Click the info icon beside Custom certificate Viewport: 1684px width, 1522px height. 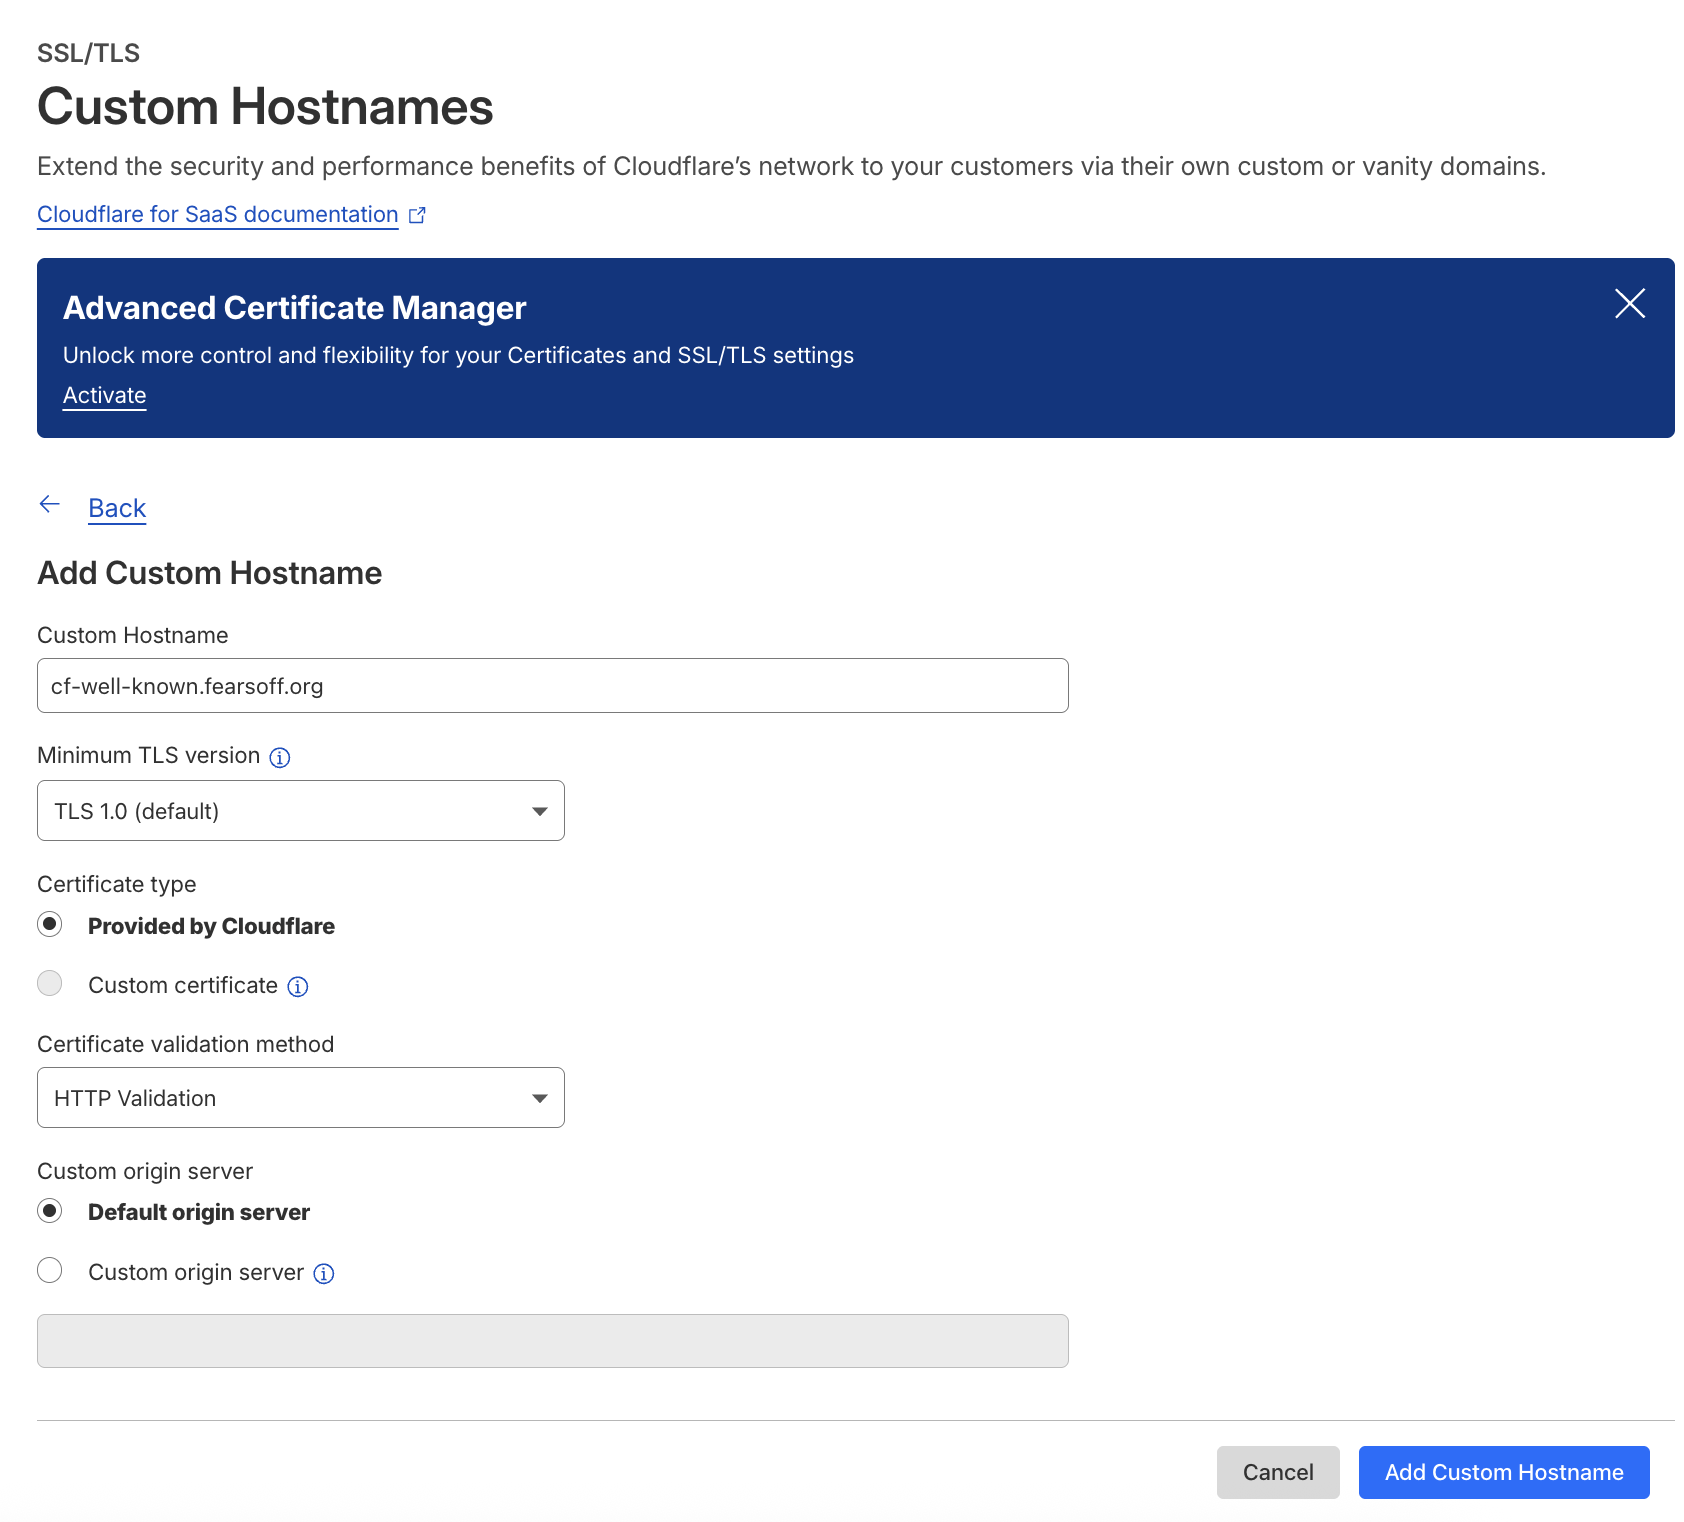[298, 987]
